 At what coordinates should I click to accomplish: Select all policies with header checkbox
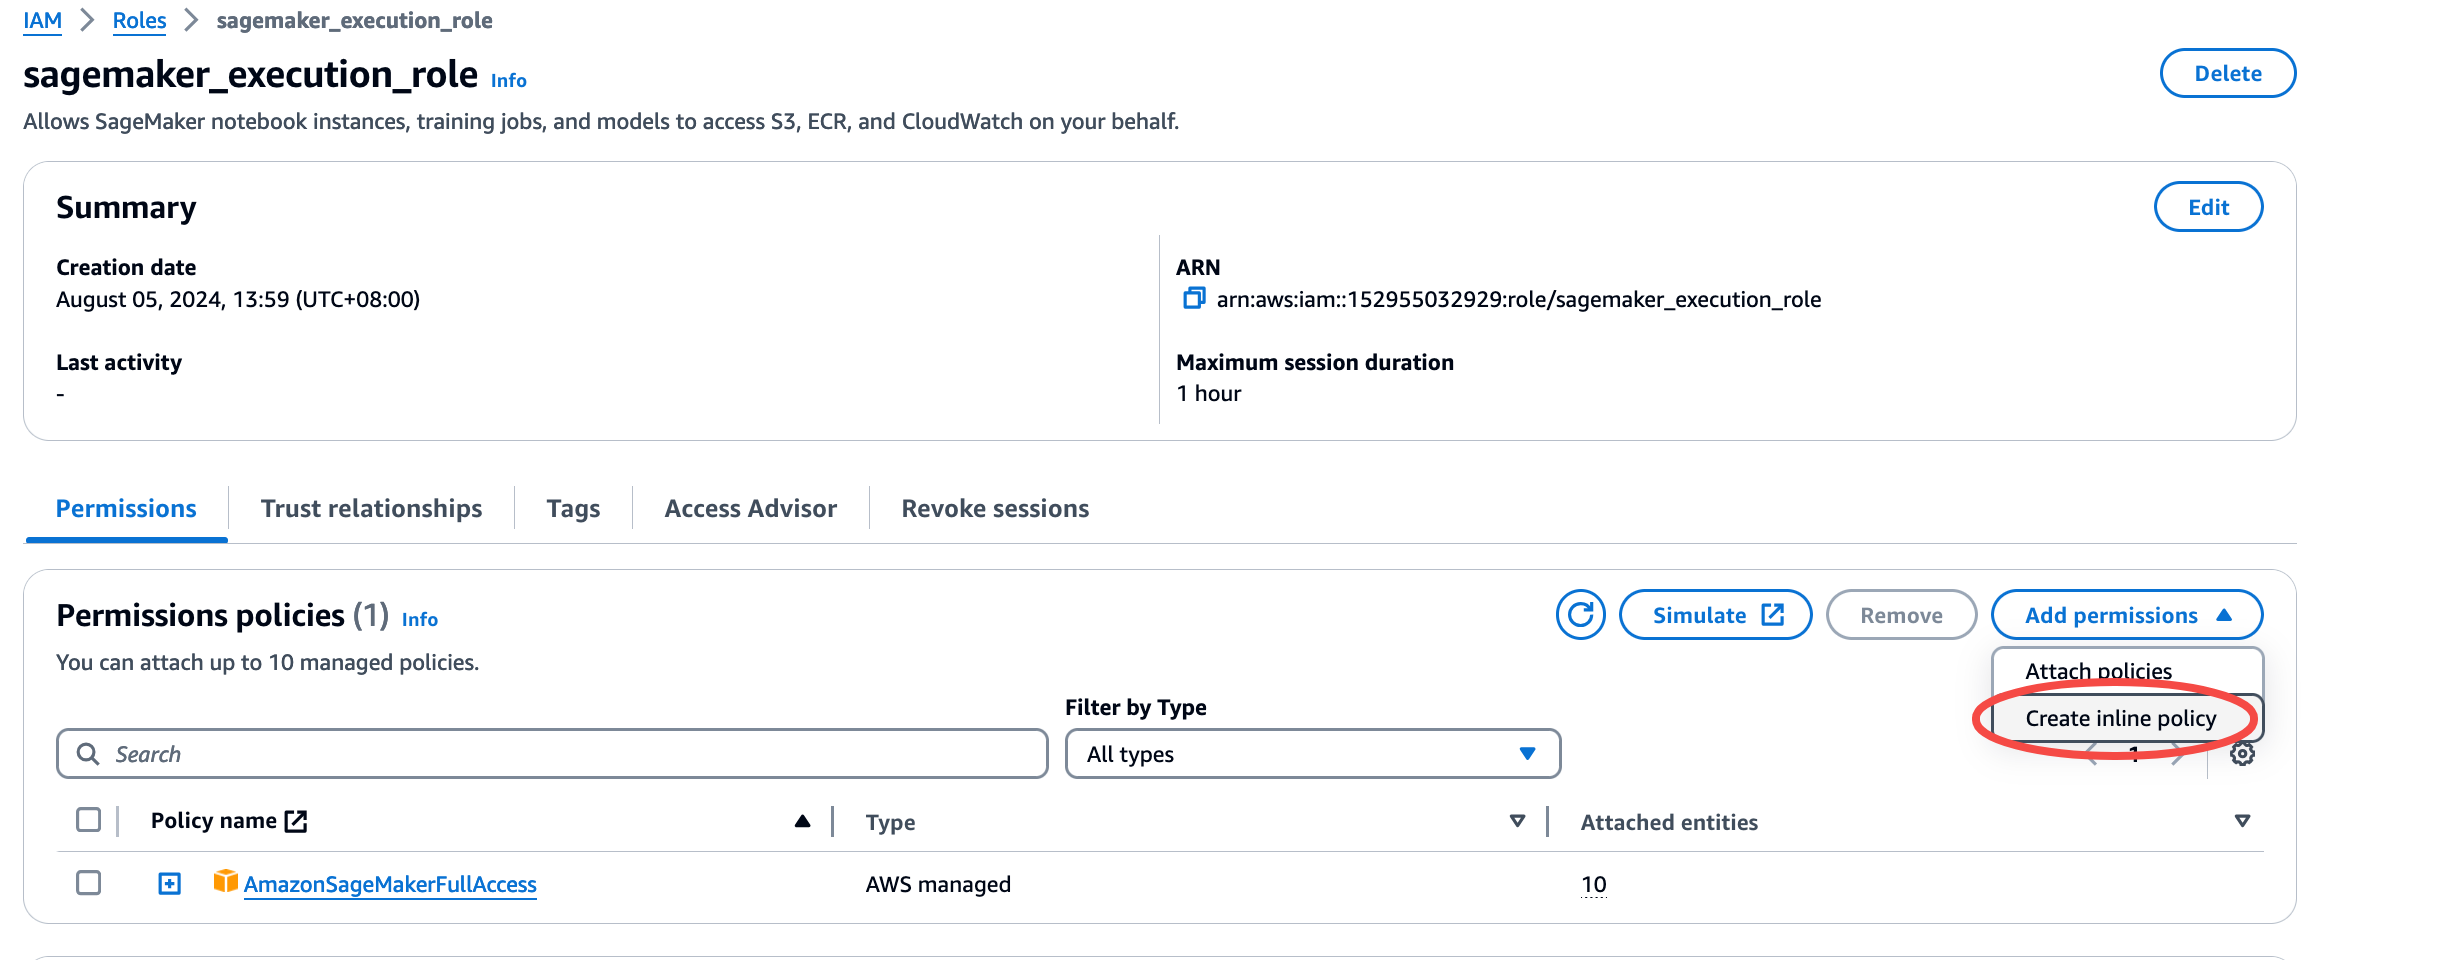89,820
